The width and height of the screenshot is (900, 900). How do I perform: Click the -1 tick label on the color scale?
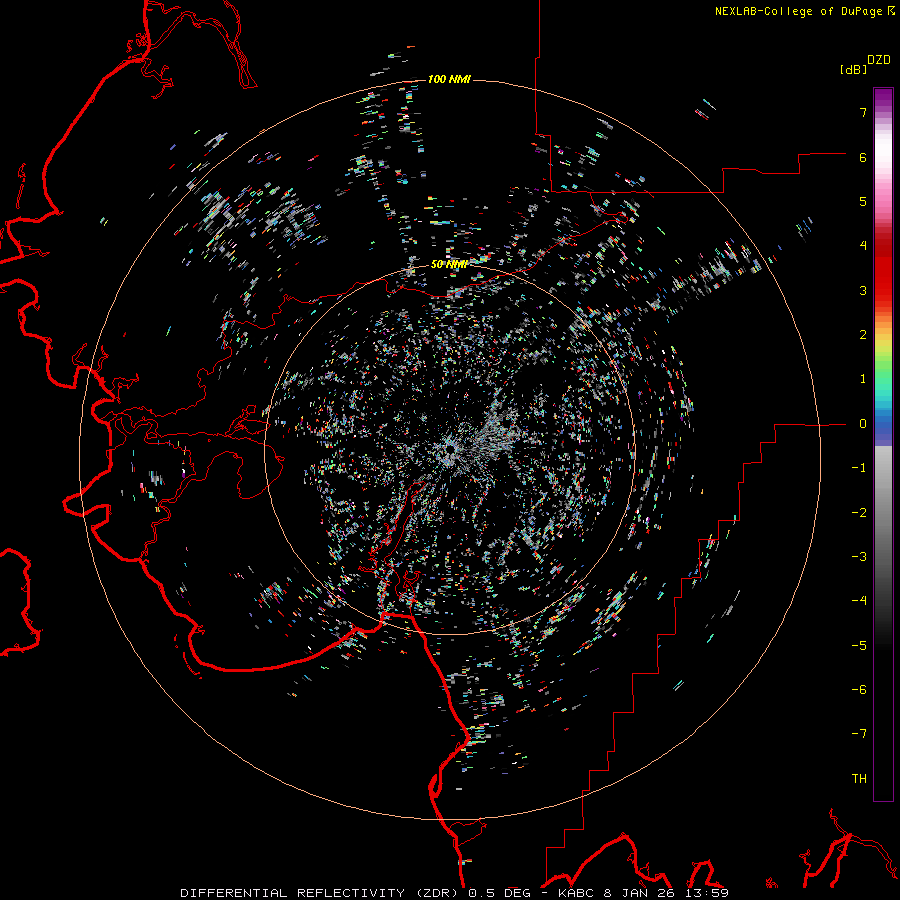tap(859, 468)
